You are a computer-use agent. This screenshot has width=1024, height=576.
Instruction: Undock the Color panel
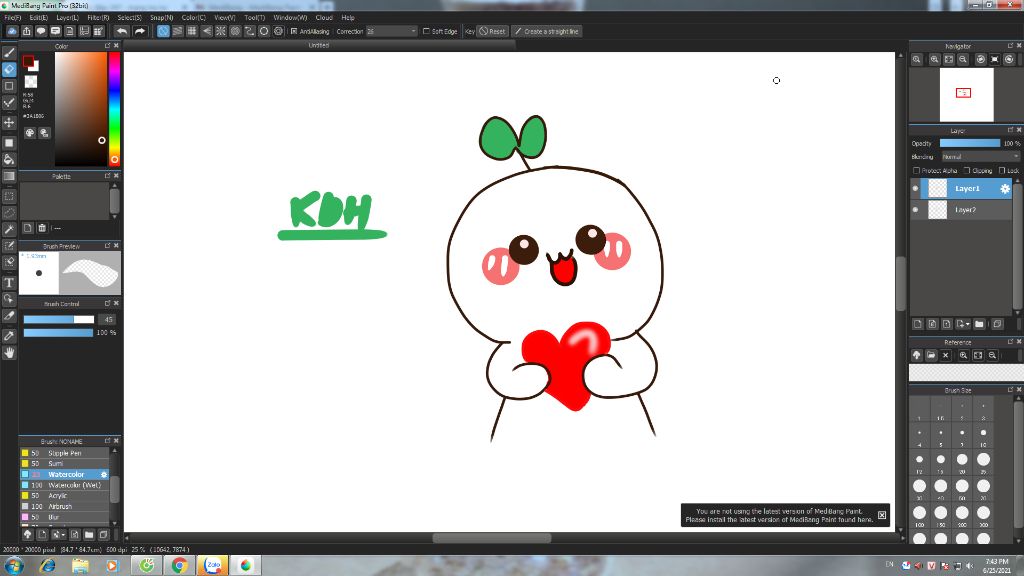coord(108,46)
